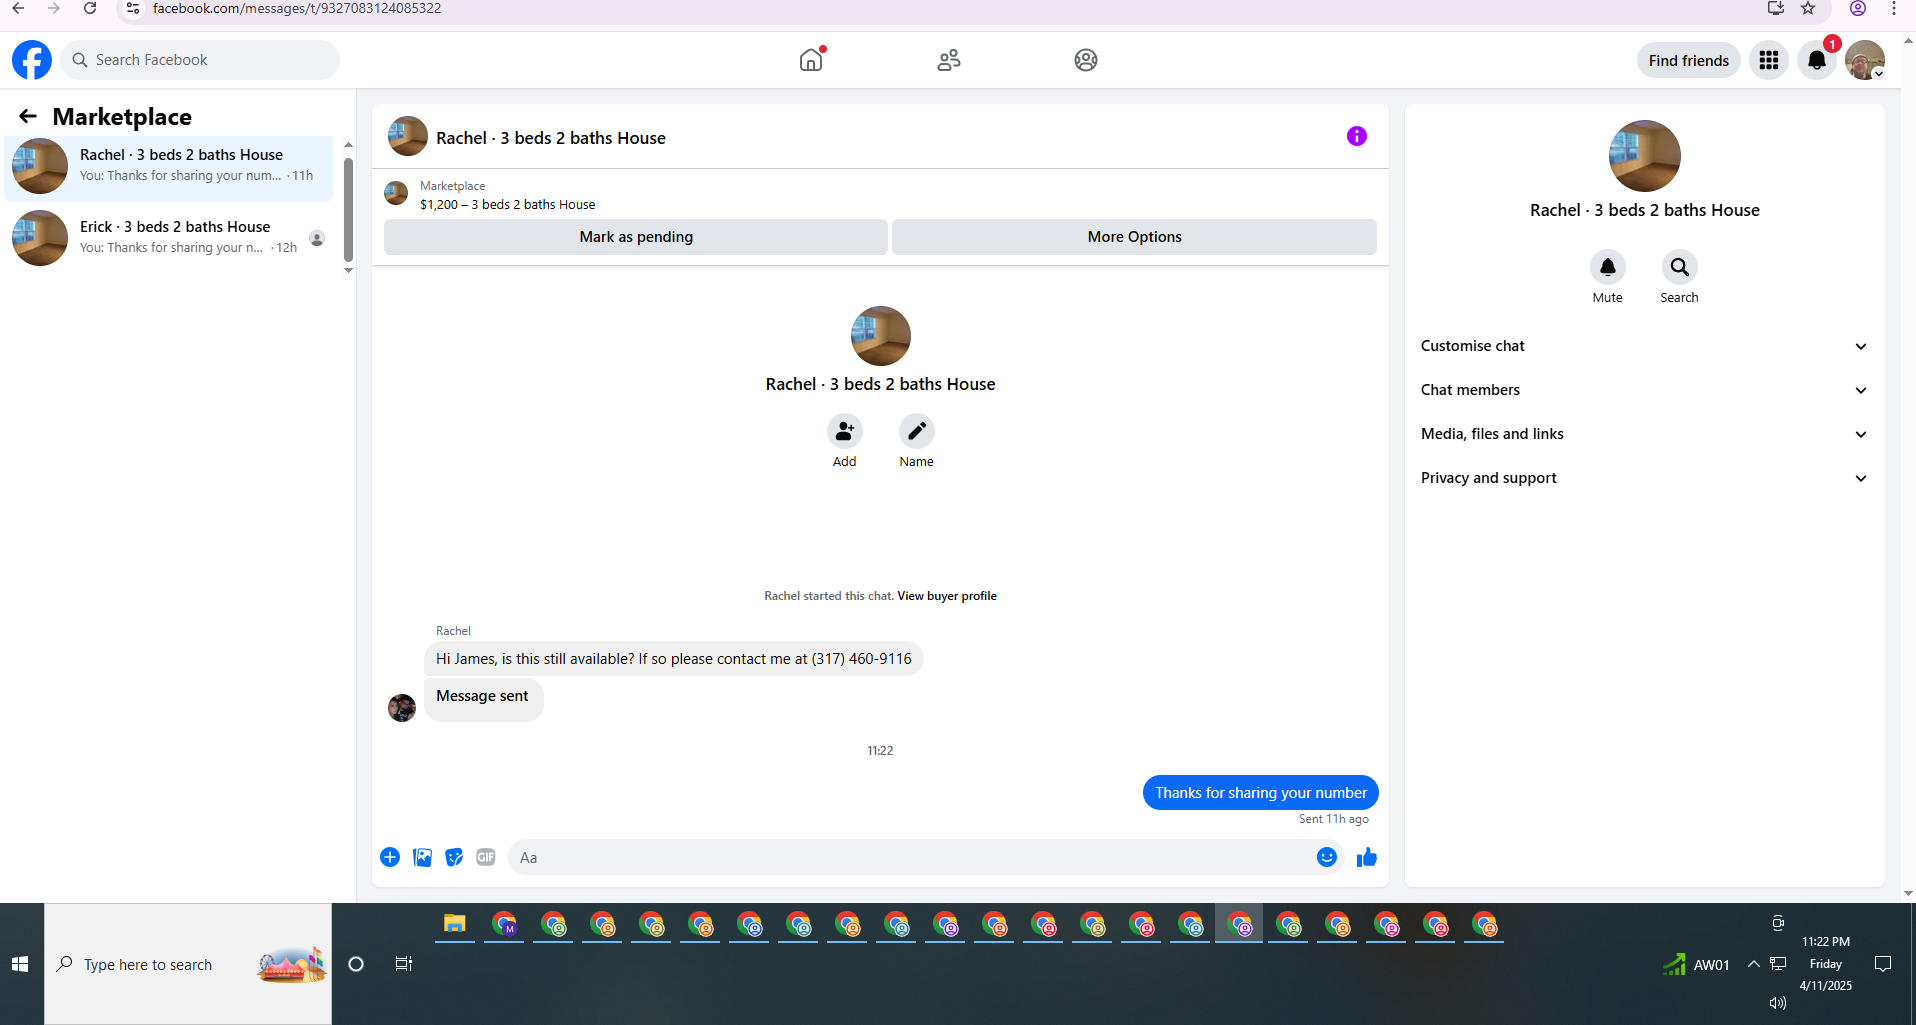Open the Groups icon in top navigation

pos(1086,60)
